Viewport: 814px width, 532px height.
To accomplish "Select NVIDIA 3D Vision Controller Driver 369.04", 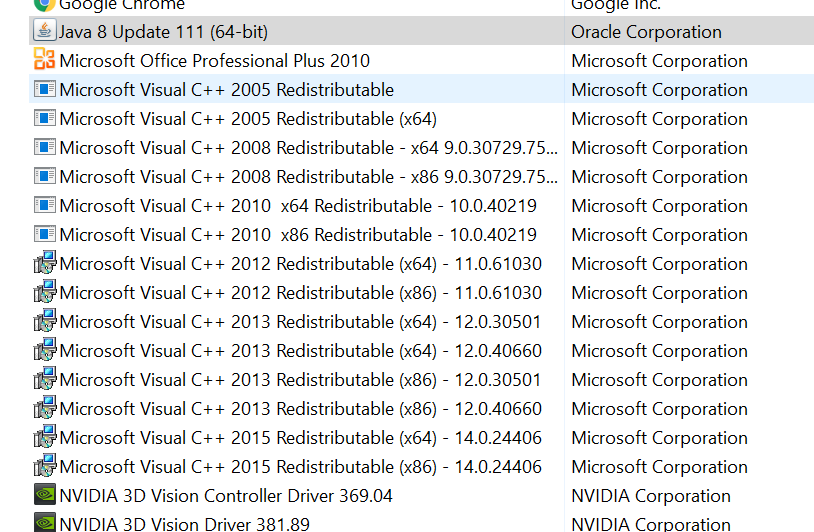I will coord(226,496).
